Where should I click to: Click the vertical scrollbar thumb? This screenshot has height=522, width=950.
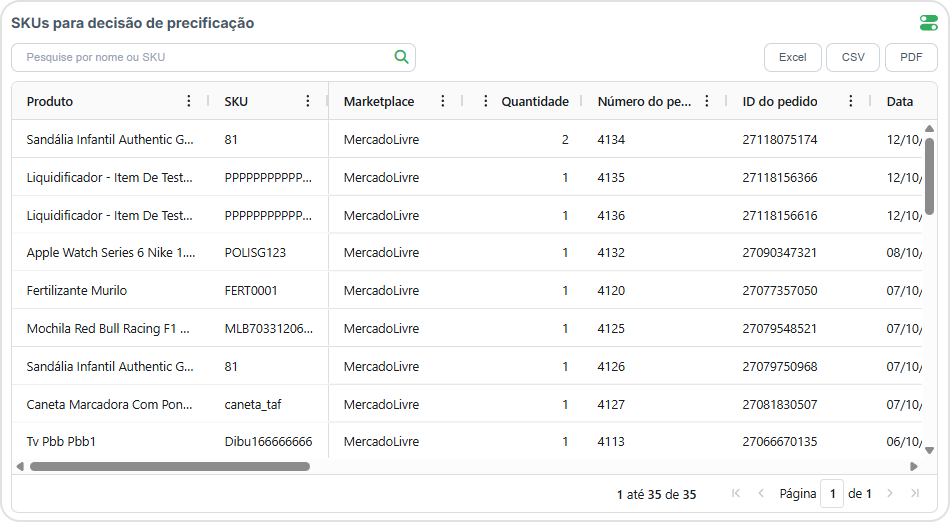pos(929,176)
